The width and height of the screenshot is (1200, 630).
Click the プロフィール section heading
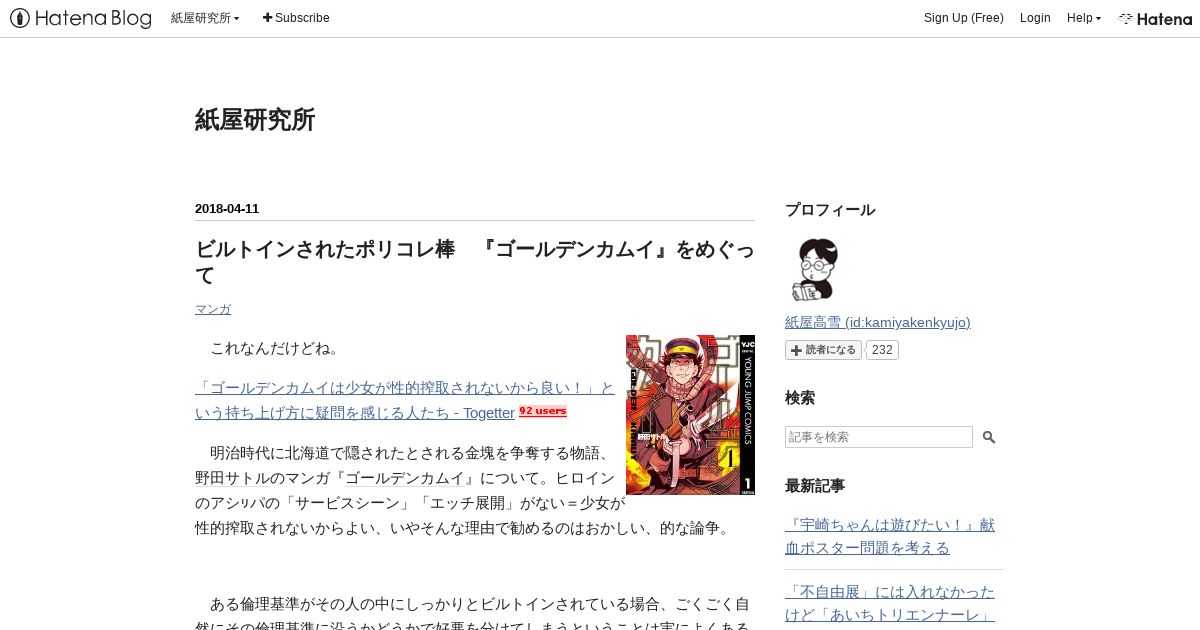point(830,210)
